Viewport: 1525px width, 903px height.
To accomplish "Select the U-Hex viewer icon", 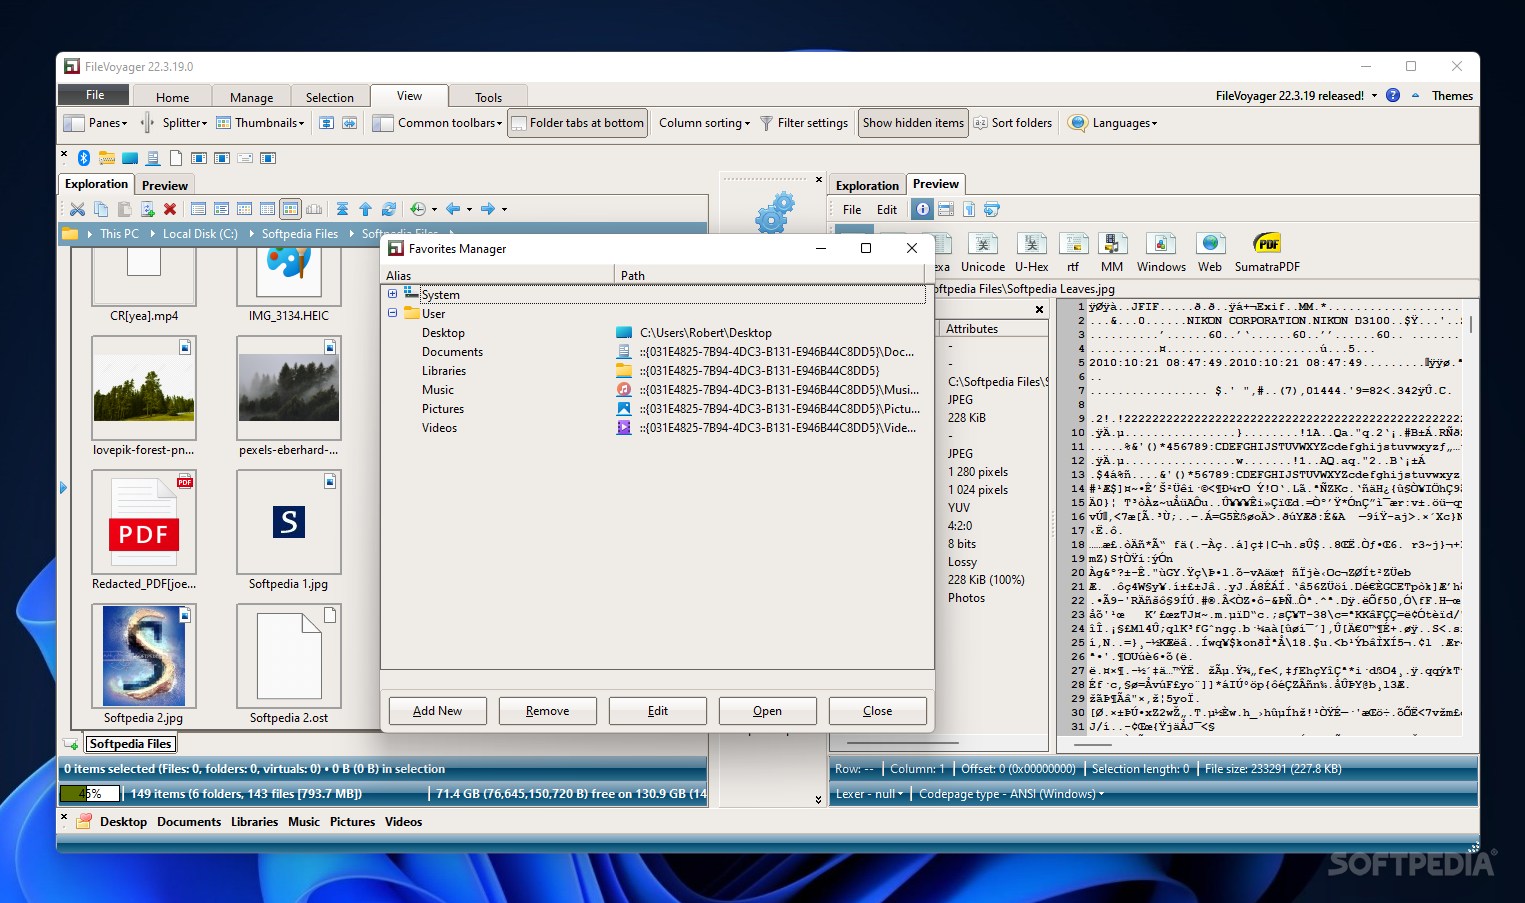I will pos(1031,253).
